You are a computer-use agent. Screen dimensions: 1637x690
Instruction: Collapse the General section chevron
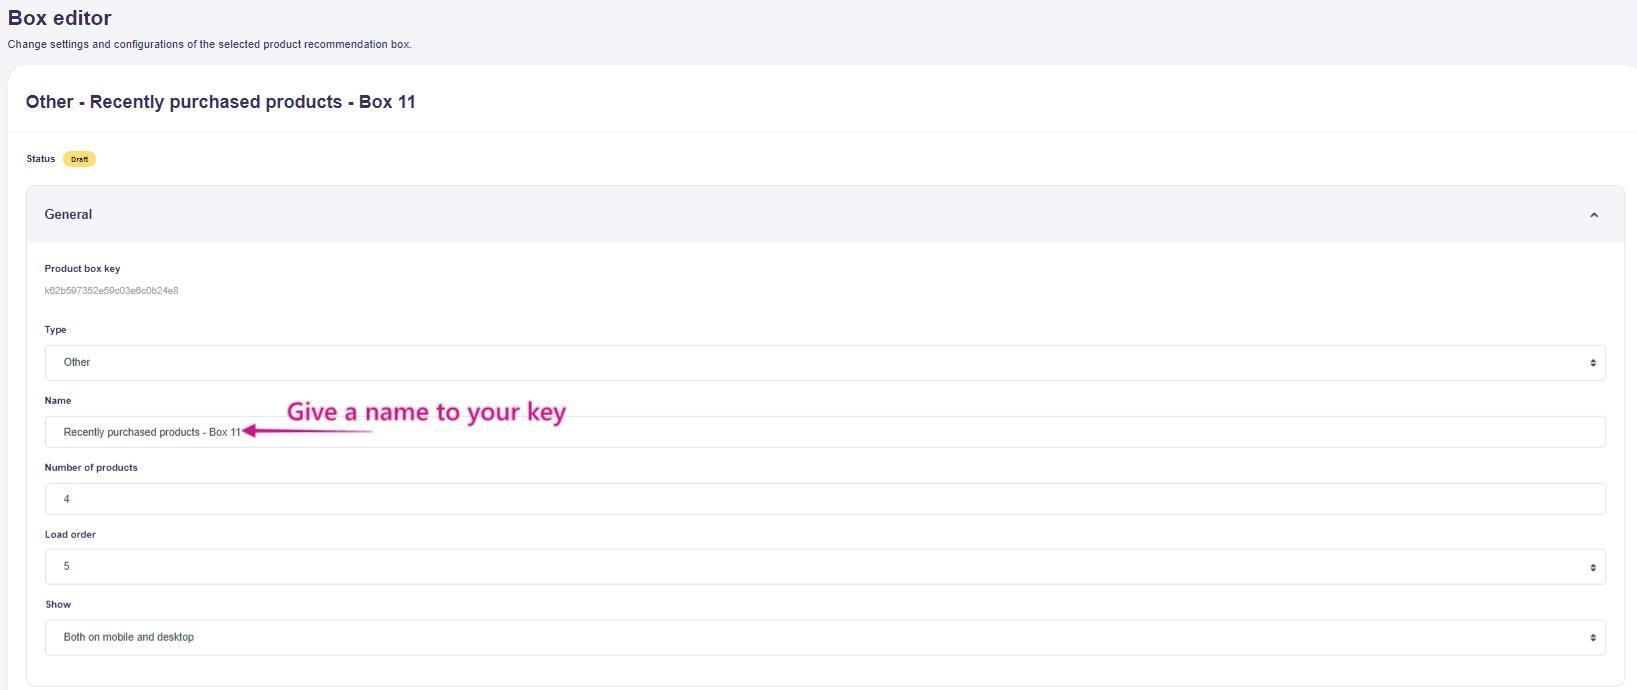click(1594, 215)
